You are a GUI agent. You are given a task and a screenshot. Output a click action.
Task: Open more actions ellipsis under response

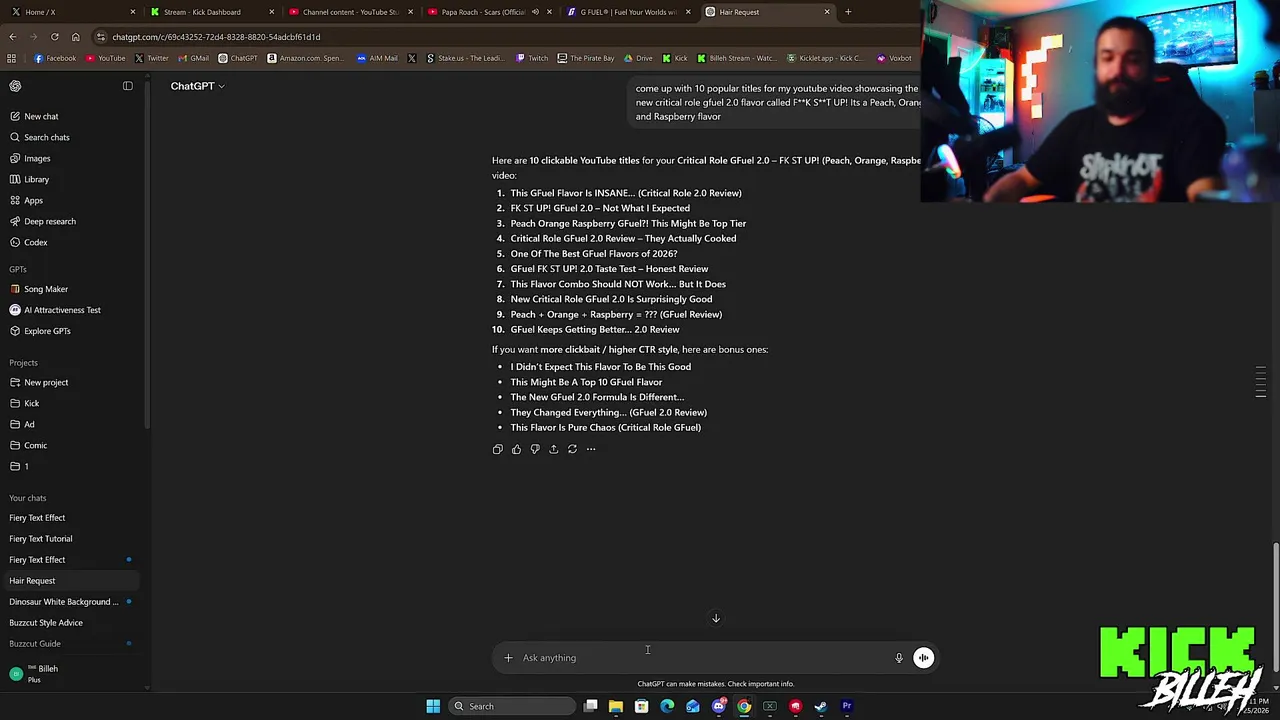[591, 449]
